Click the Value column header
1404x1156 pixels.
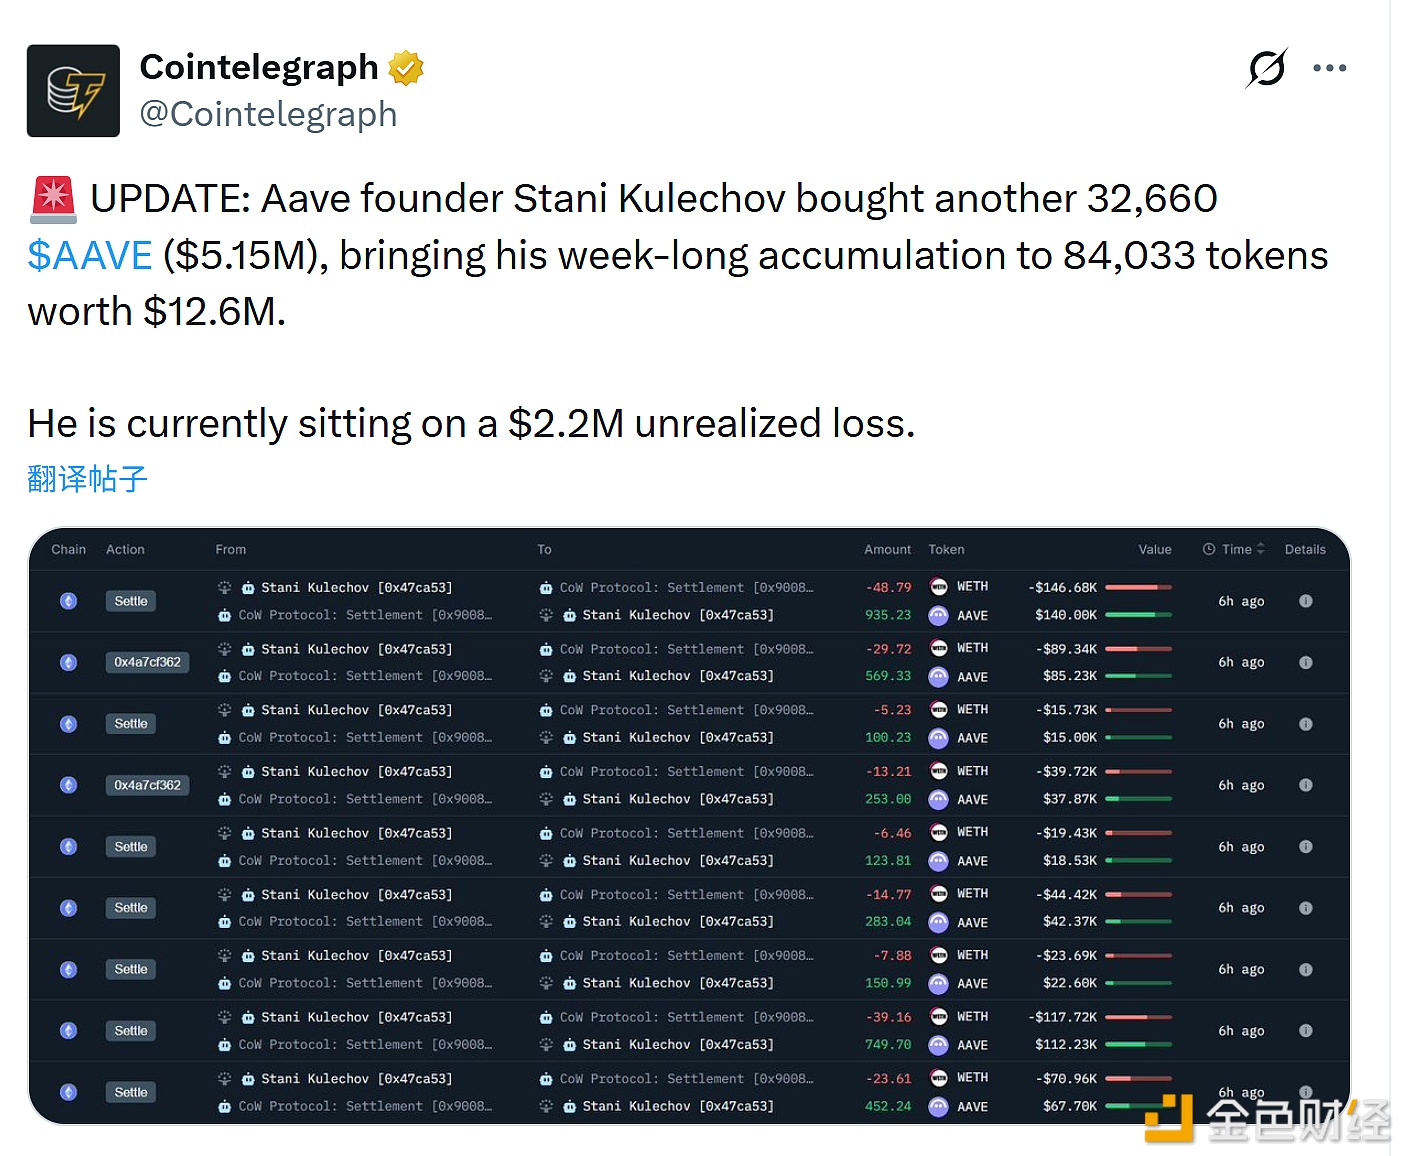coord(1154,549)
